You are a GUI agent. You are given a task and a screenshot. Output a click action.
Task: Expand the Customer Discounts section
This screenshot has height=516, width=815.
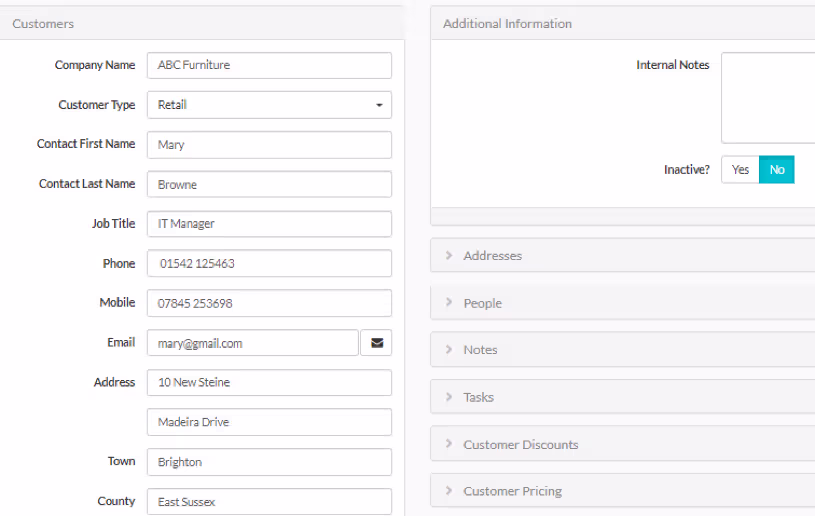tap(623, 444)
